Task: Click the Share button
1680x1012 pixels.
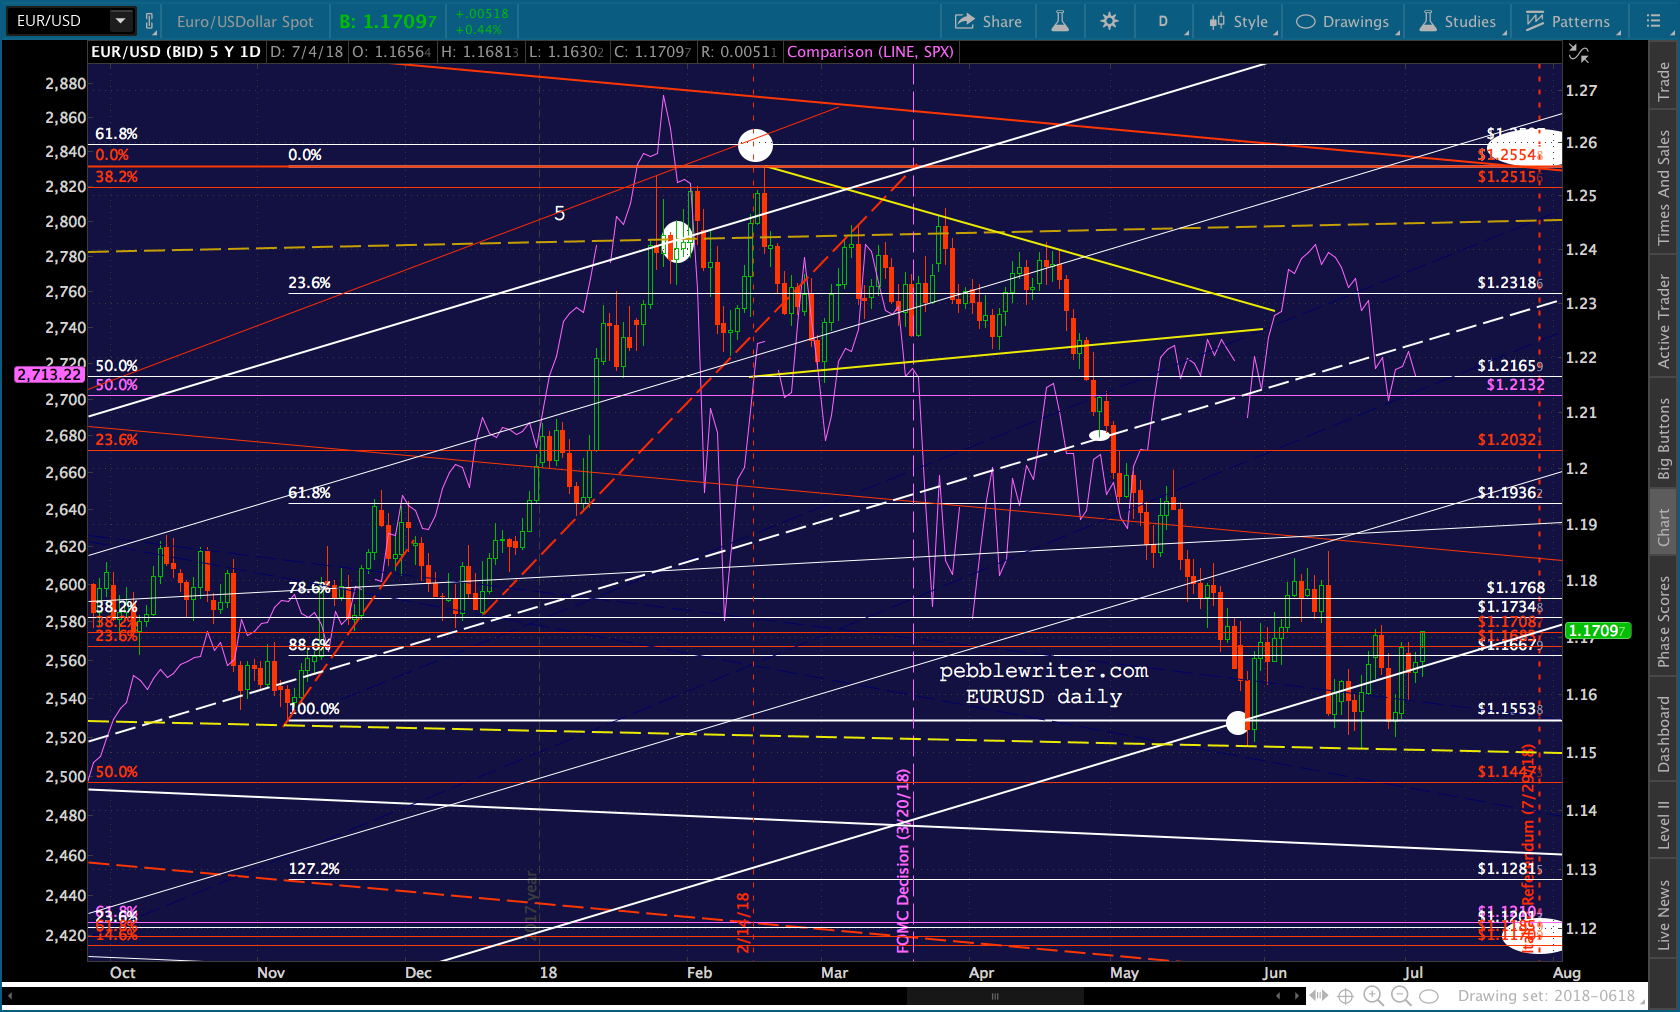Action: 988,21
